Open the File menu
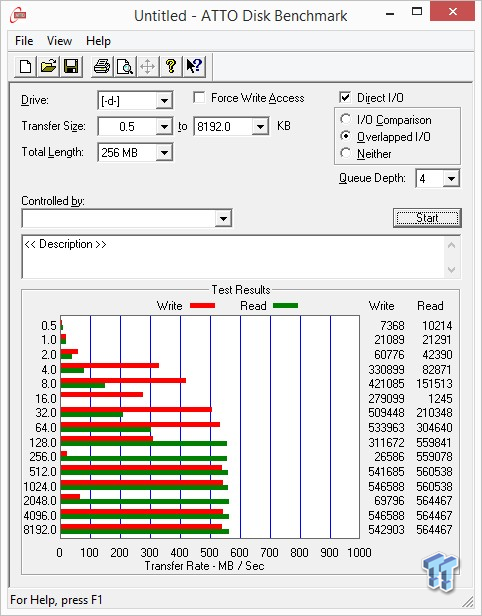Screen dimensions: 482x616 tap(24, 41)
